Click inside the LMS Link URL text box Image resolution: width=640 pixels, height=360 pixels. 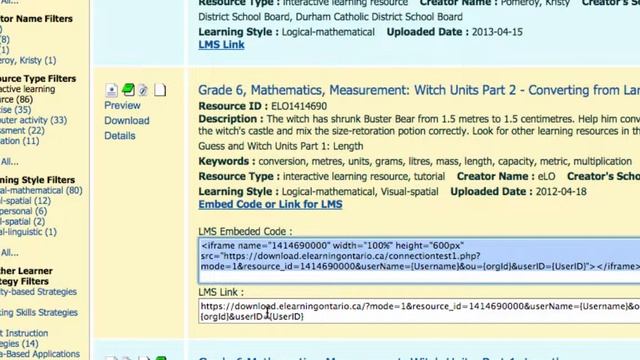(x=419, y=311)
